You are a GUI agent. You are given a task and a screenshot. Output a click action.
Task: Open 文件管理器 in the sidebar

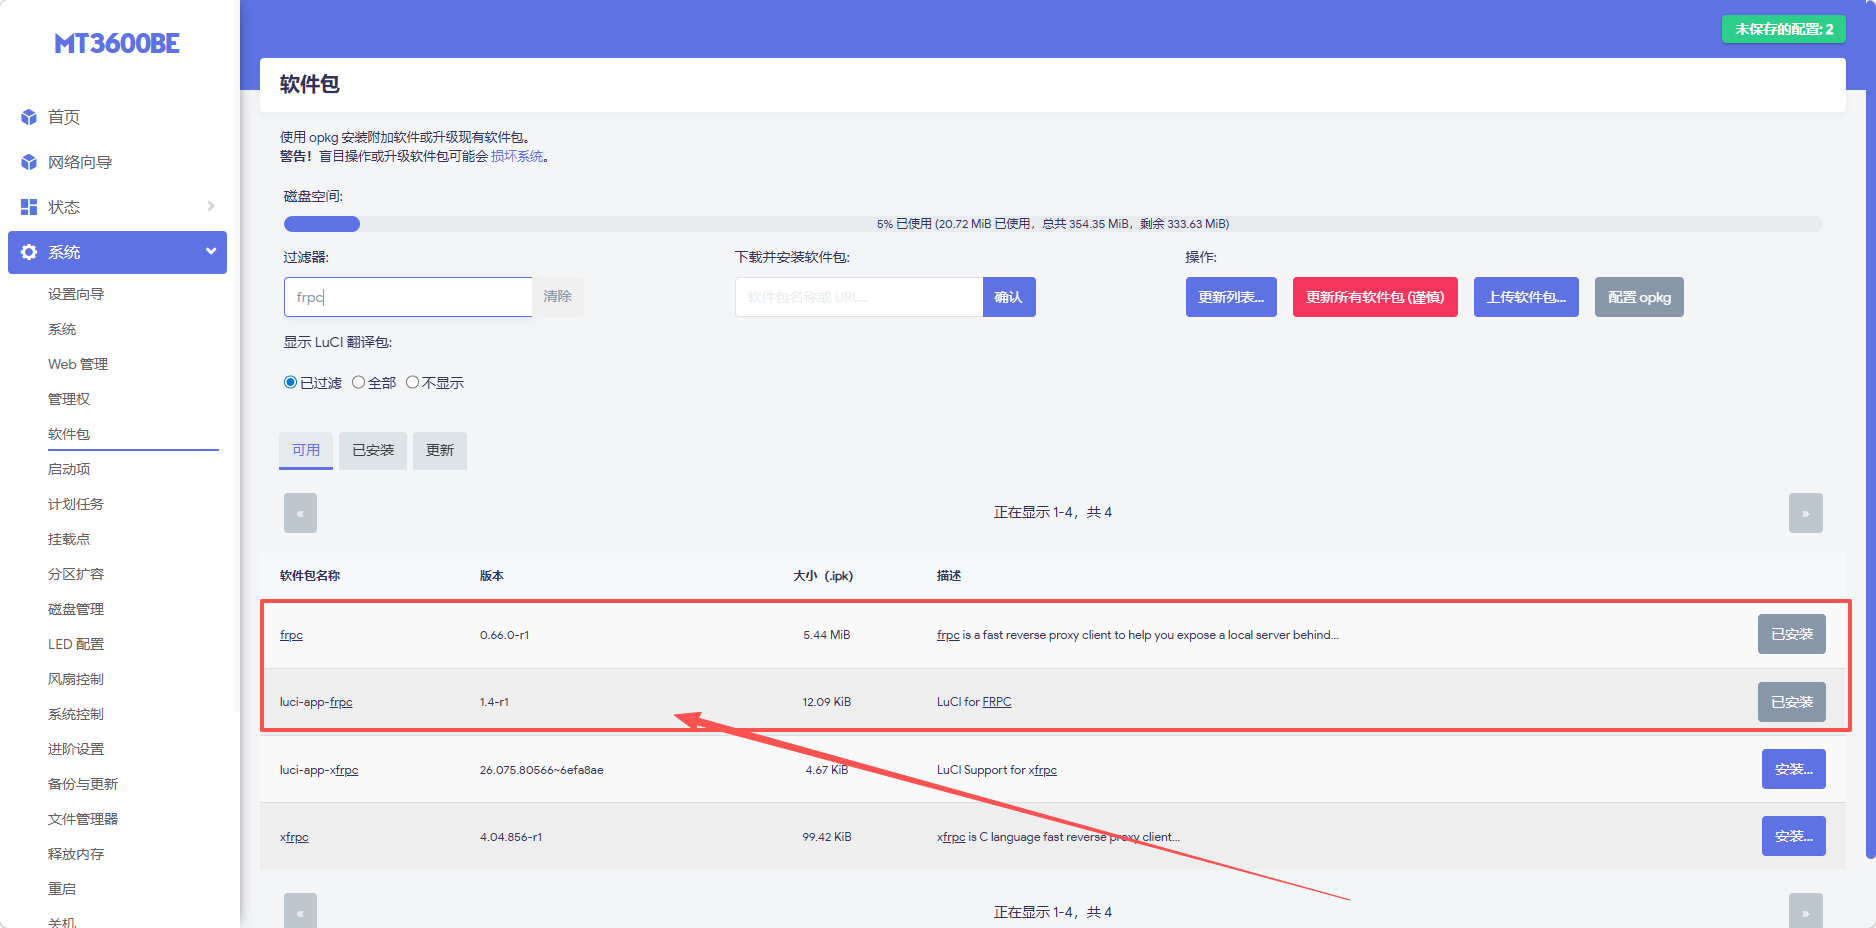click(x=83, y=819)
